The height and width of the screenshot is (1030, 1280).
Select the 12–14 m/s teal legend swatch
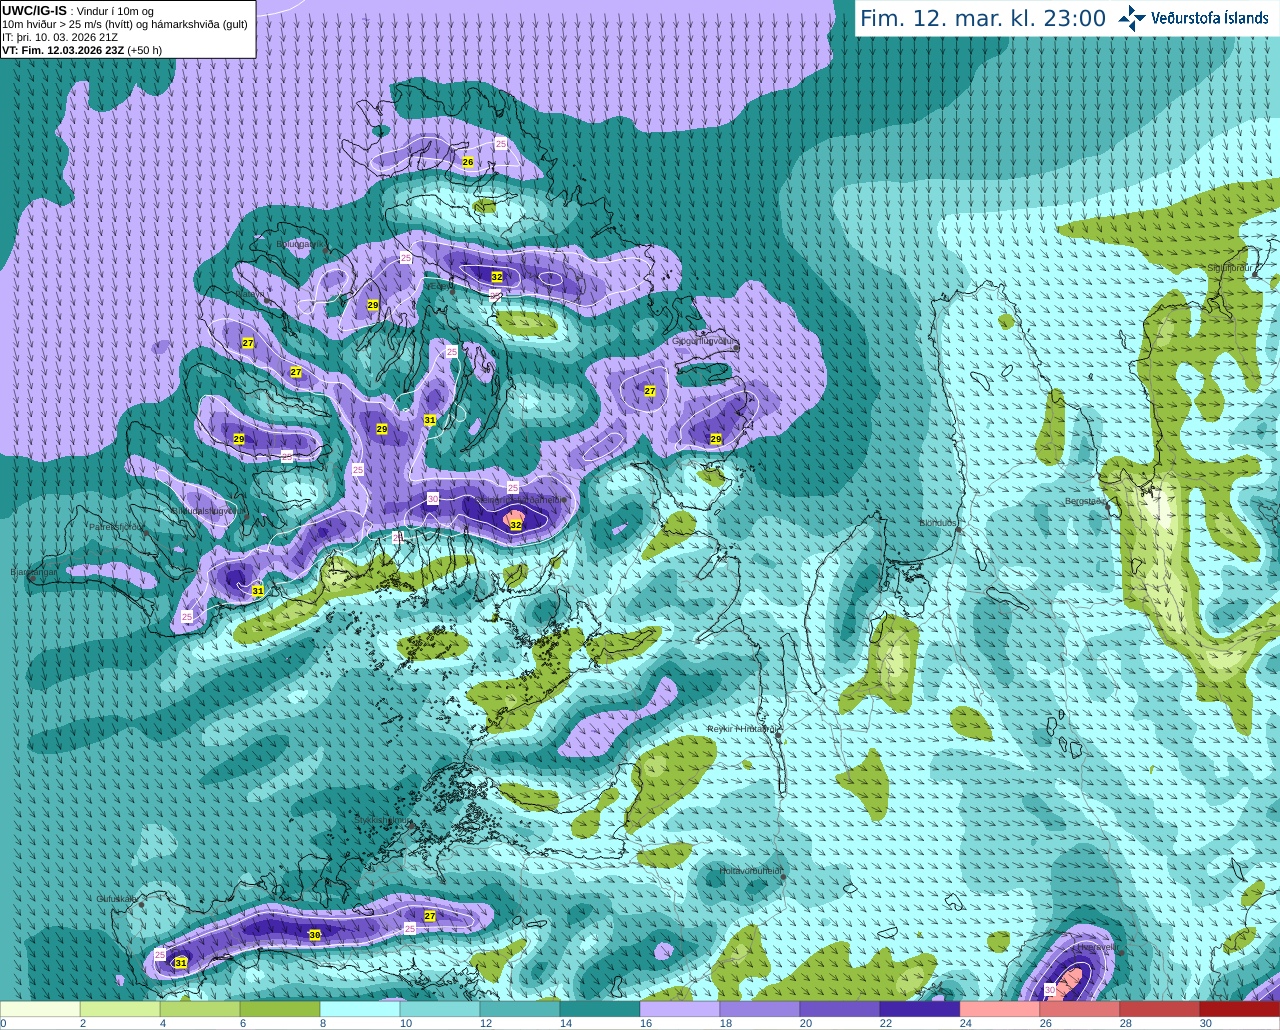[x=520, y=1009]
